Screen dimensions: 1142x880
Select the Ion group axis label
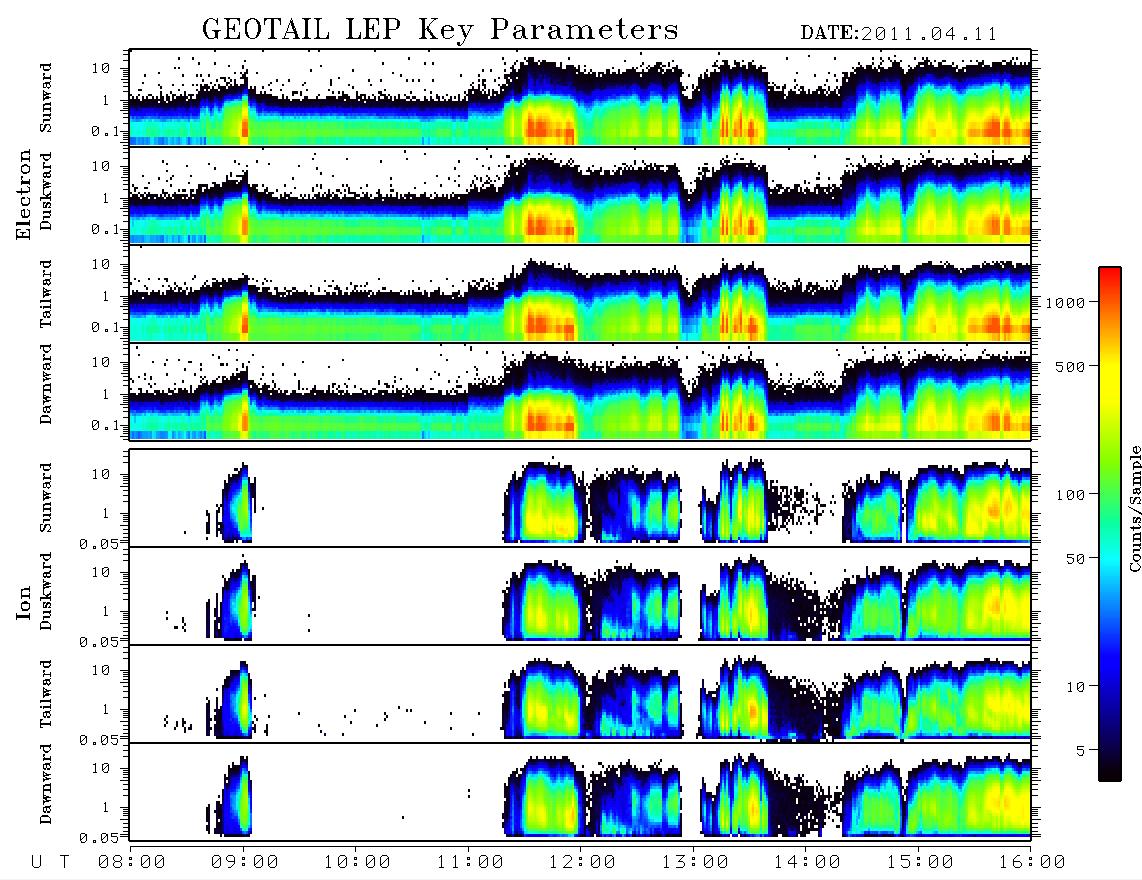coord(23,603)
